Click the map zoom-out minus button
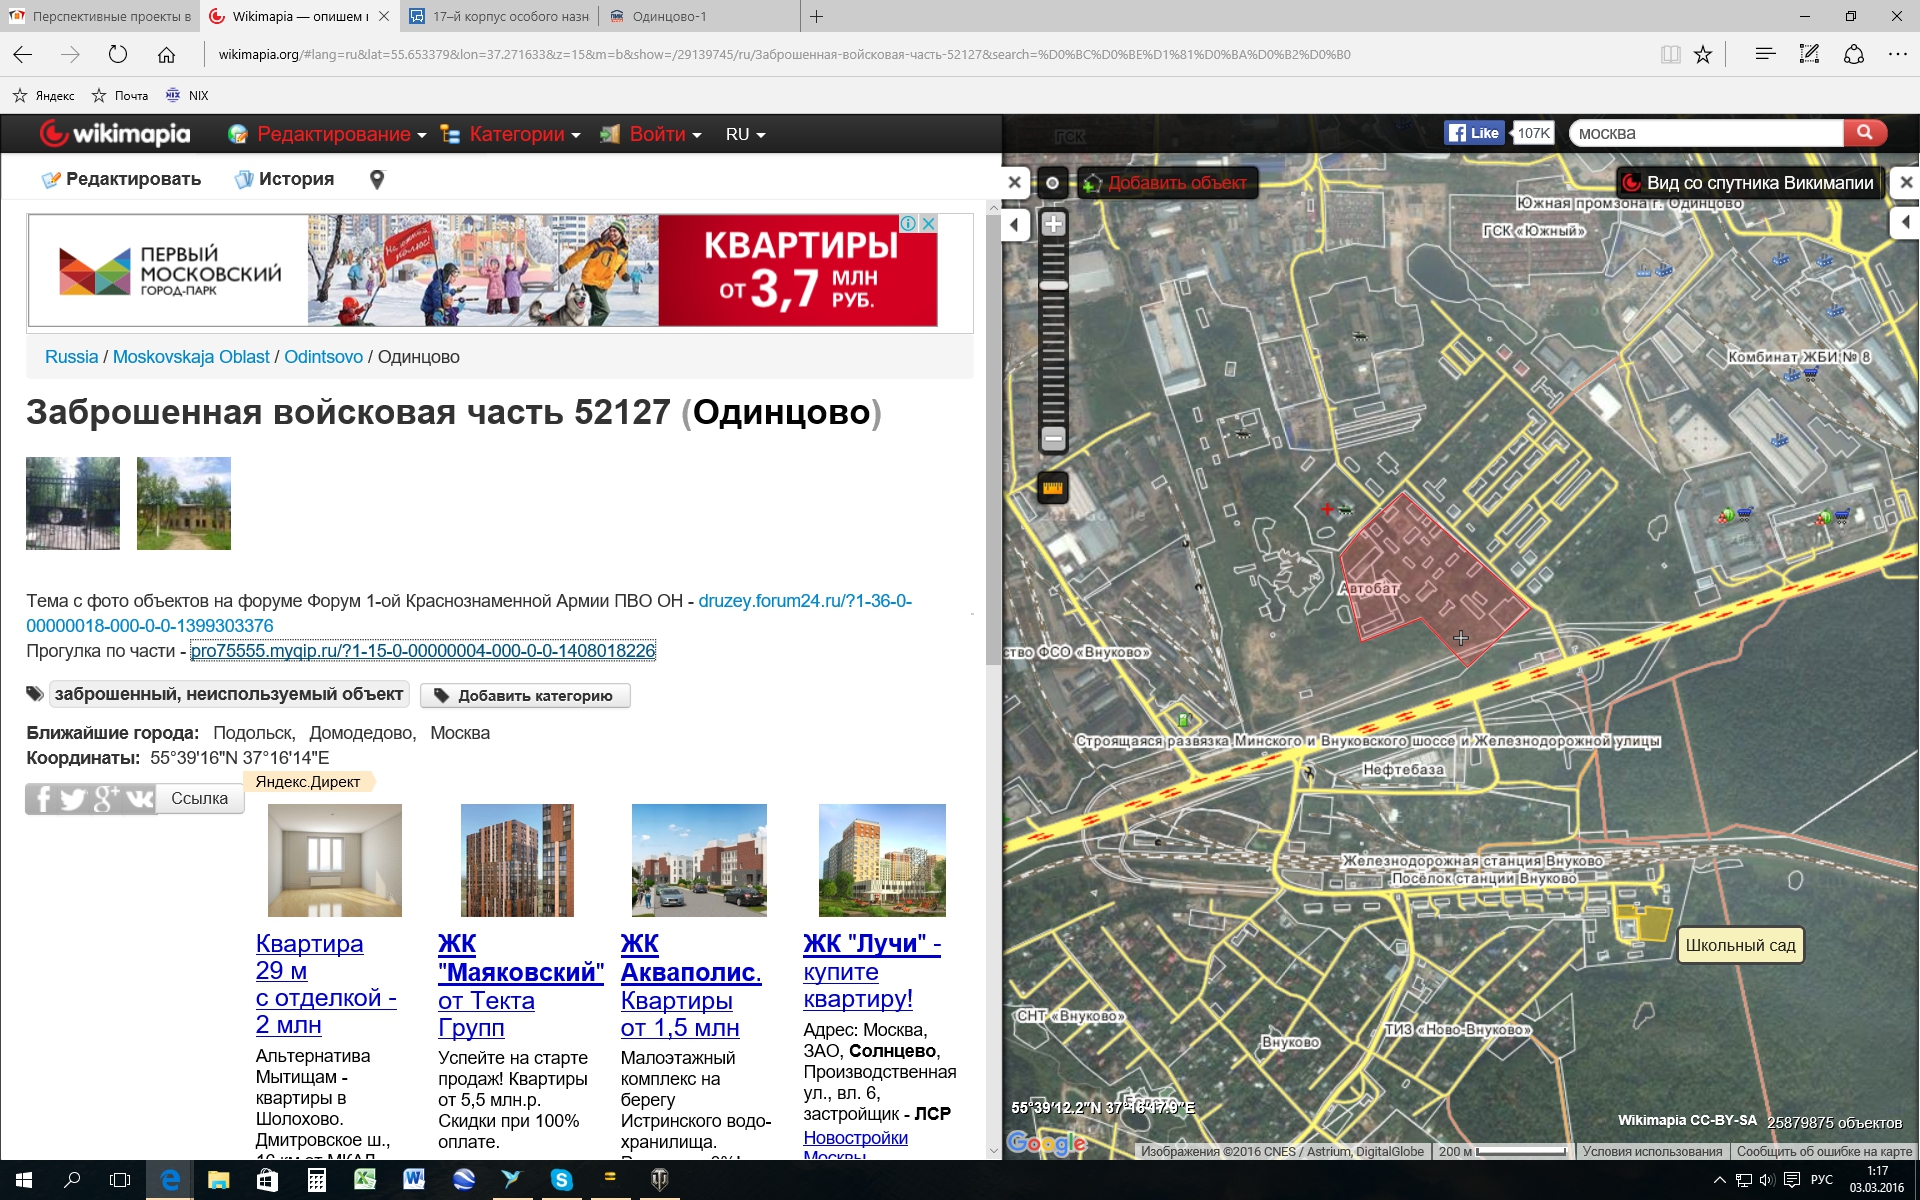 pos(1053,438)
